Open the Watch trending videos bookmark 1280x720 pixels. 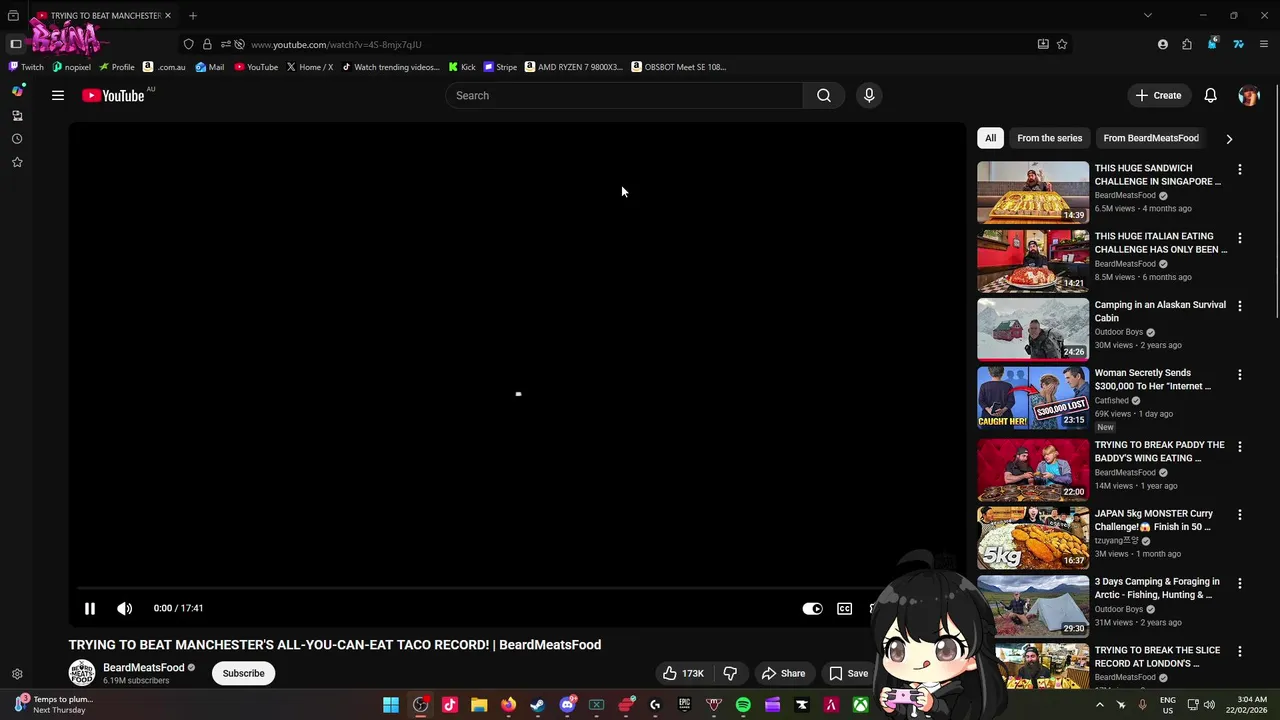390,67
